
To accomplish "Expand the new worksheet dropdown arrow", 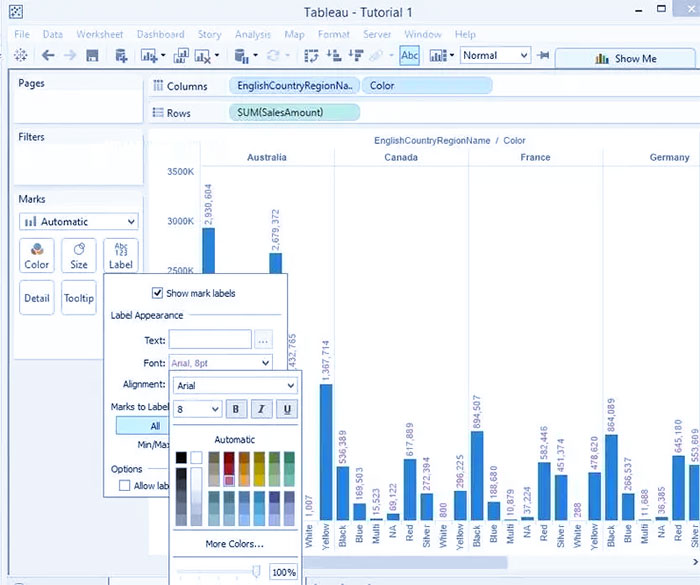I will pyautogui.click(x=163, y=56).
